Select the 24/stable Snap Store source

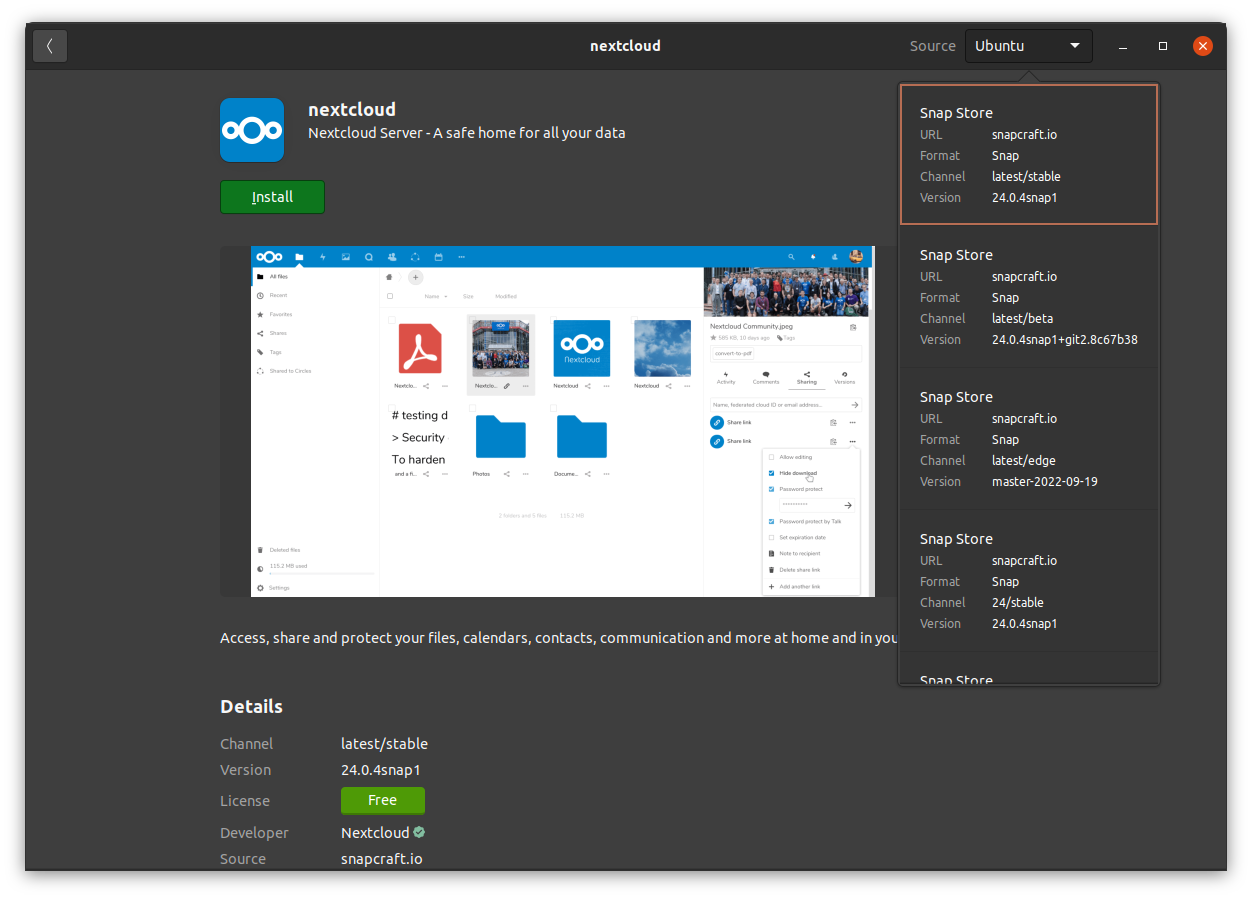[x=1029, y=580]
